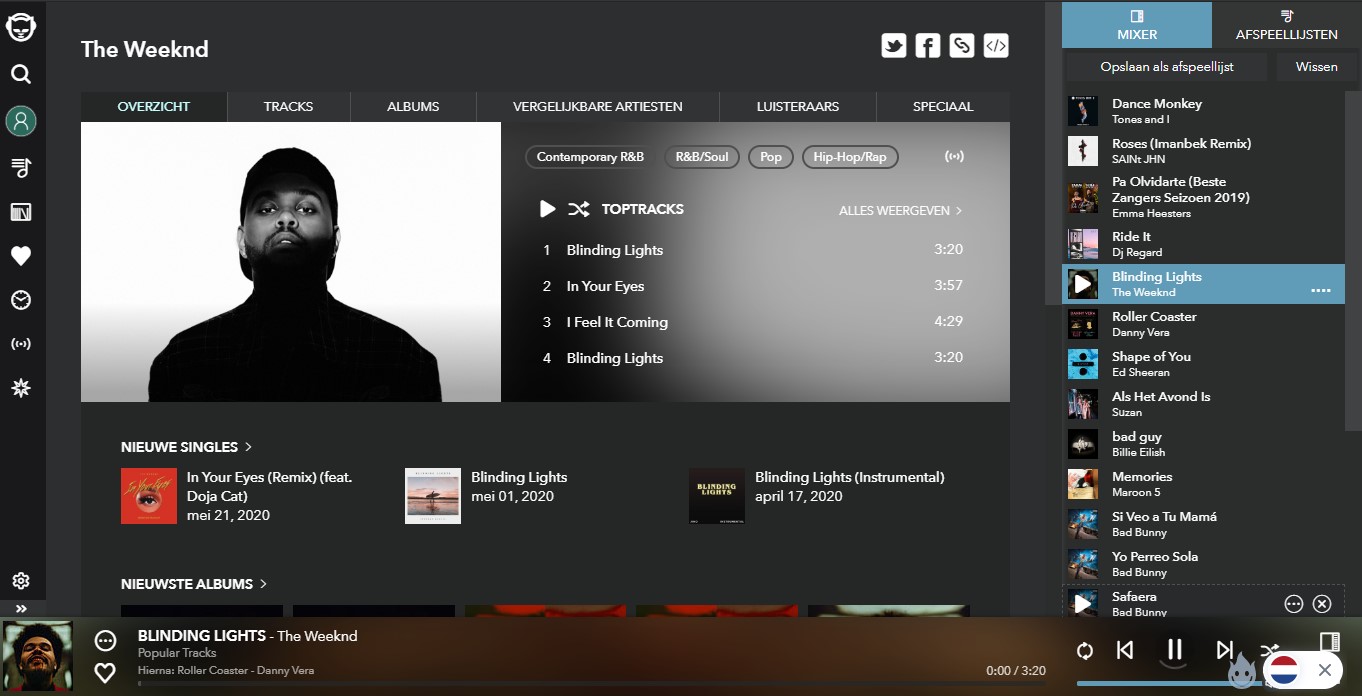The height and width of the screenshot is (696, 1362).
Task: Get embed code icon
Action: coord(996,46)
